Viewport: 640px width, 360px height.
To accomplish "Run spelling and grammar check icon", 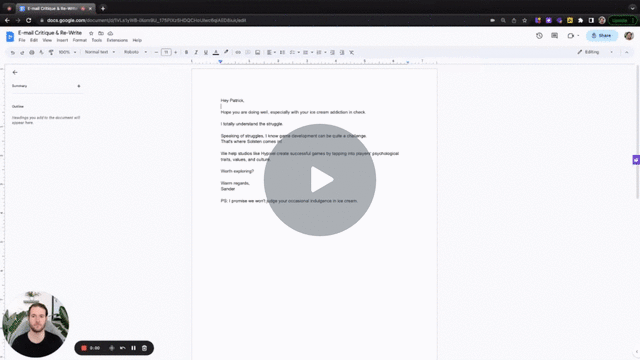I will coord(41,52).
